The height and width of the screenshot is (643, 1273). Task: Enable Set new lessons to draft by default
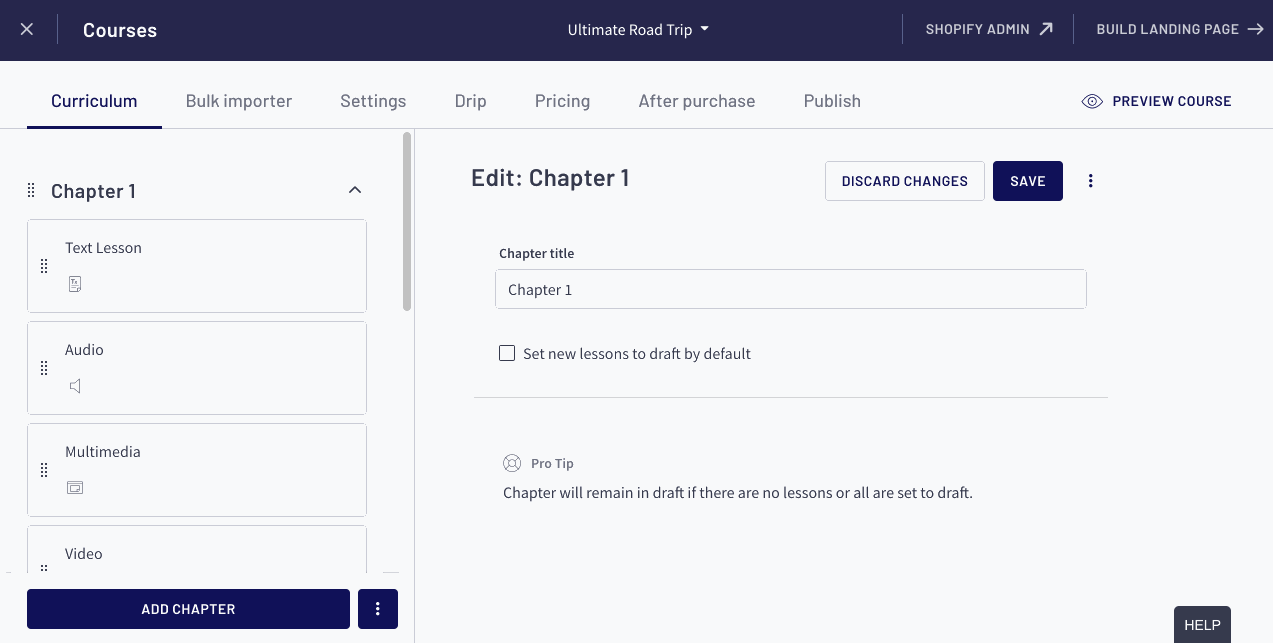(507, 353)
